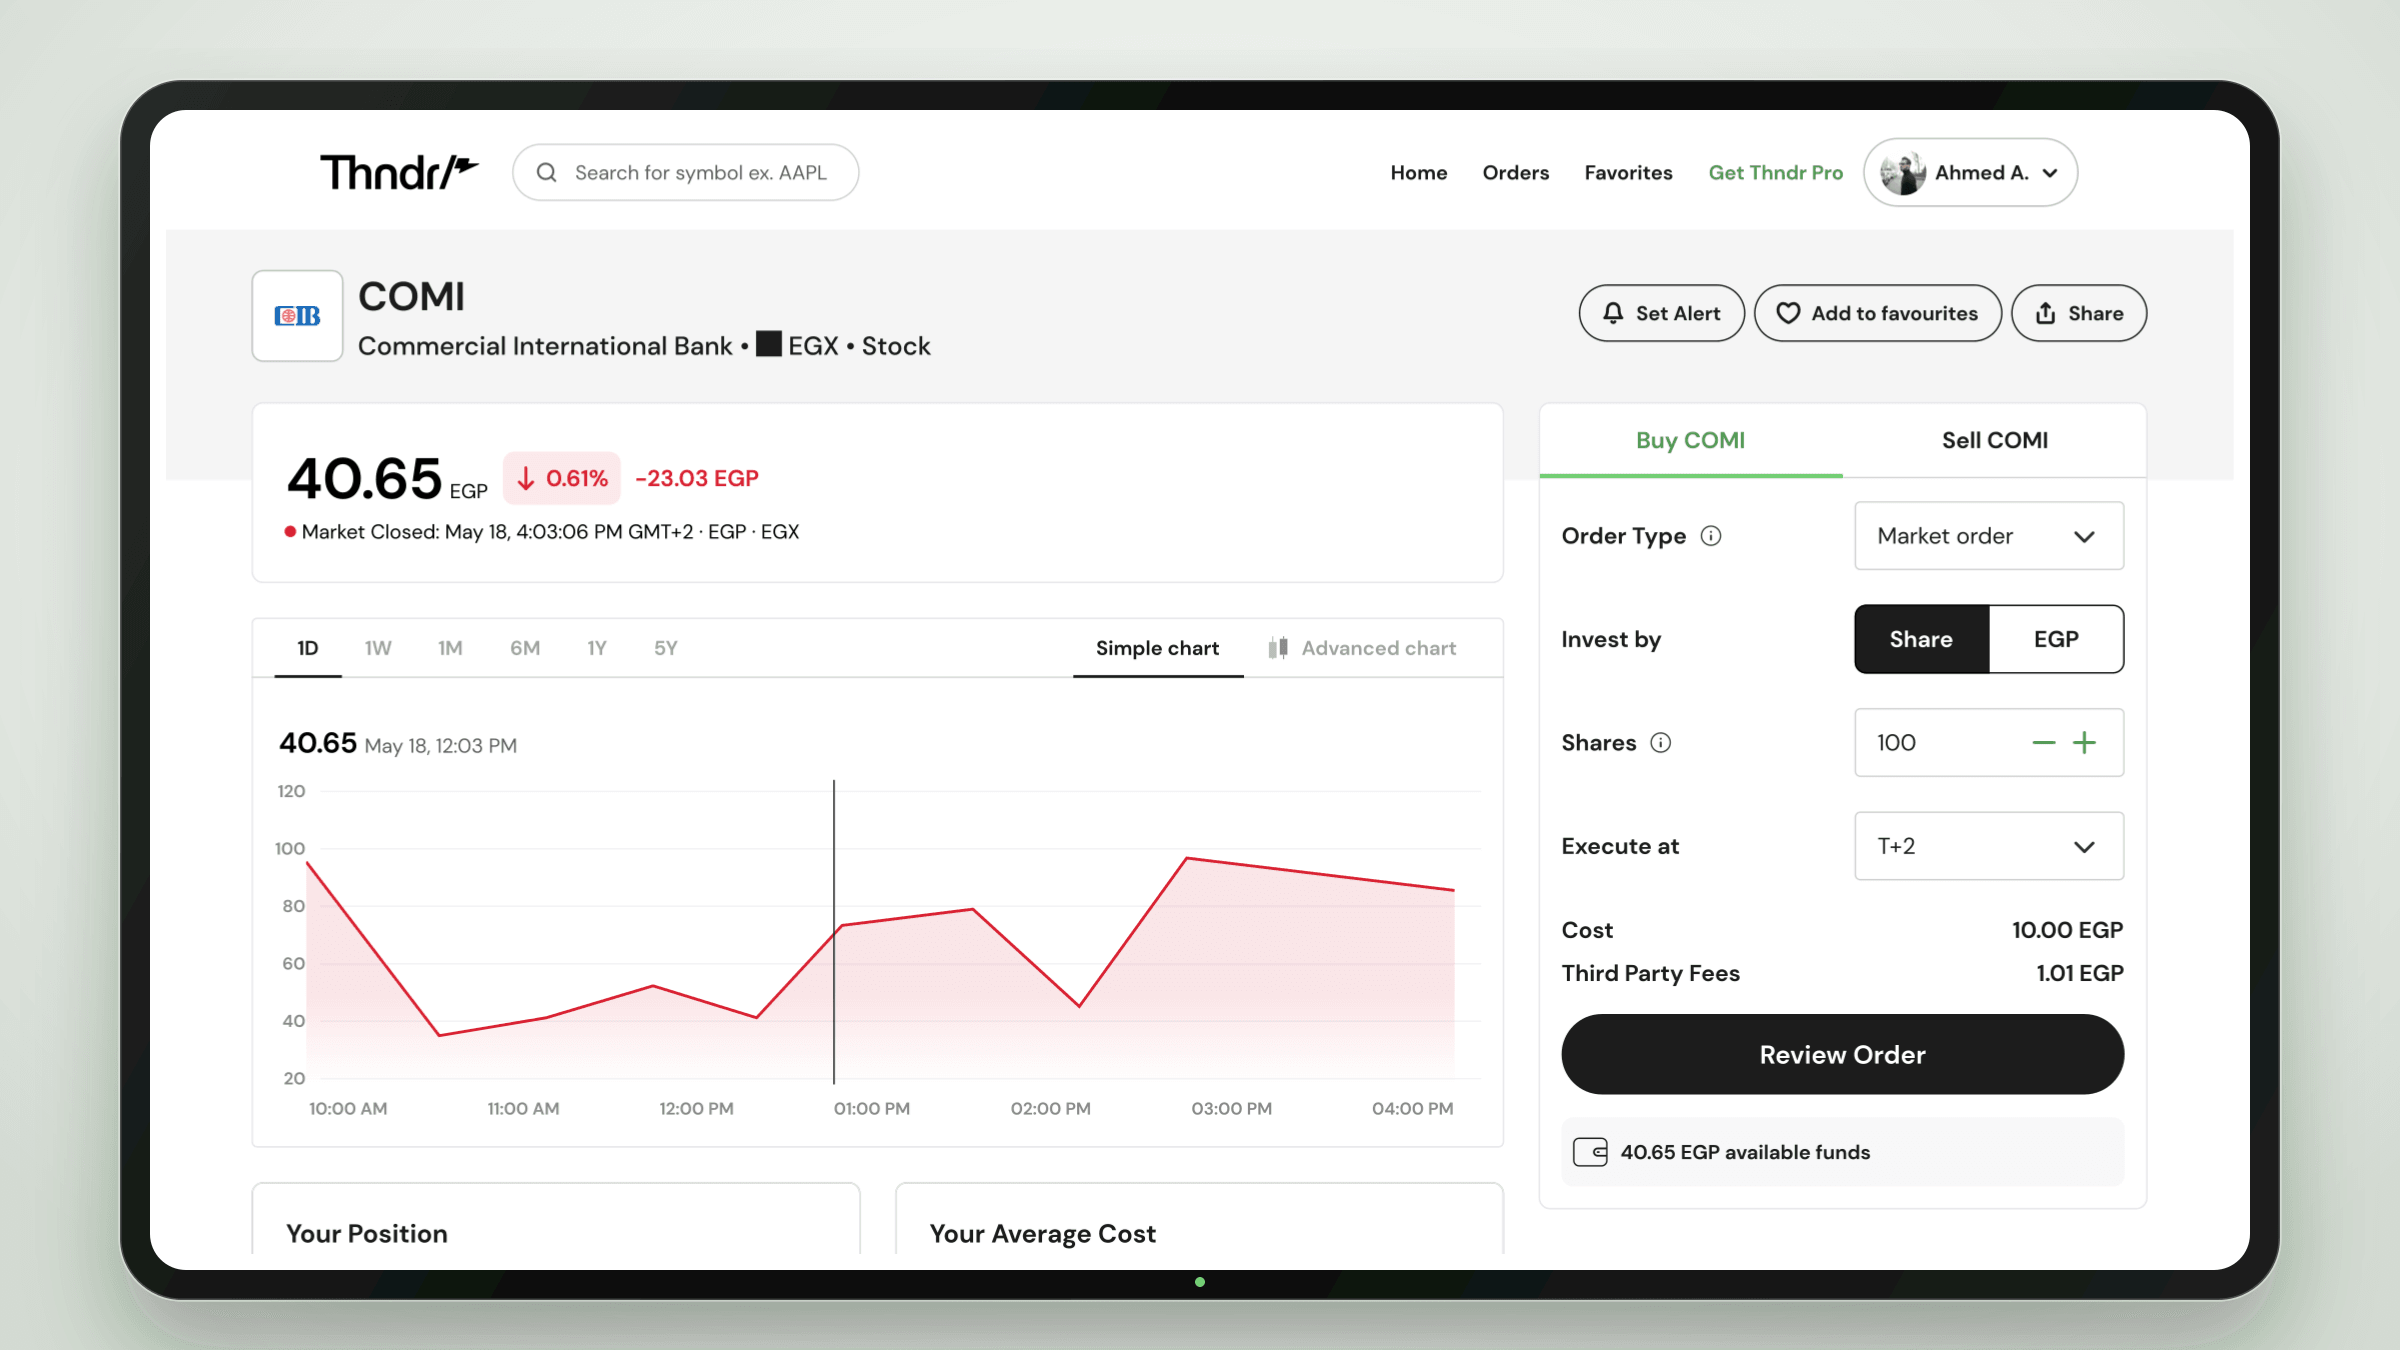
Task: Click the Thndr logo
Action: click(x=399, y=172)
